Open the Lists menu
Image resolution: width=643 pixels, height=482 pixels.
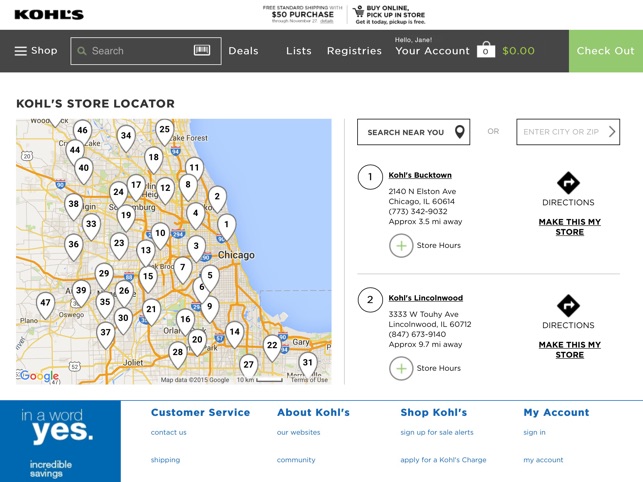click(x=299, y=51)
